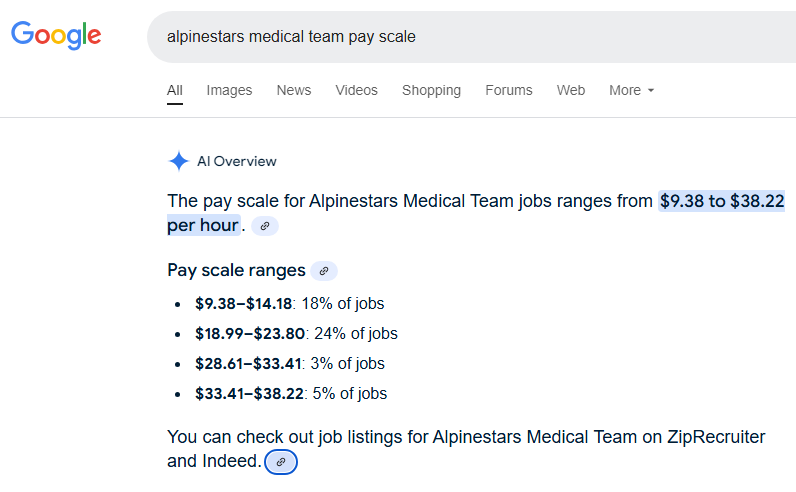The image size is (796, 492).
Task: Click the AI Overview sparkle icon
Action: pyautogui.click(x=179, y=162)
